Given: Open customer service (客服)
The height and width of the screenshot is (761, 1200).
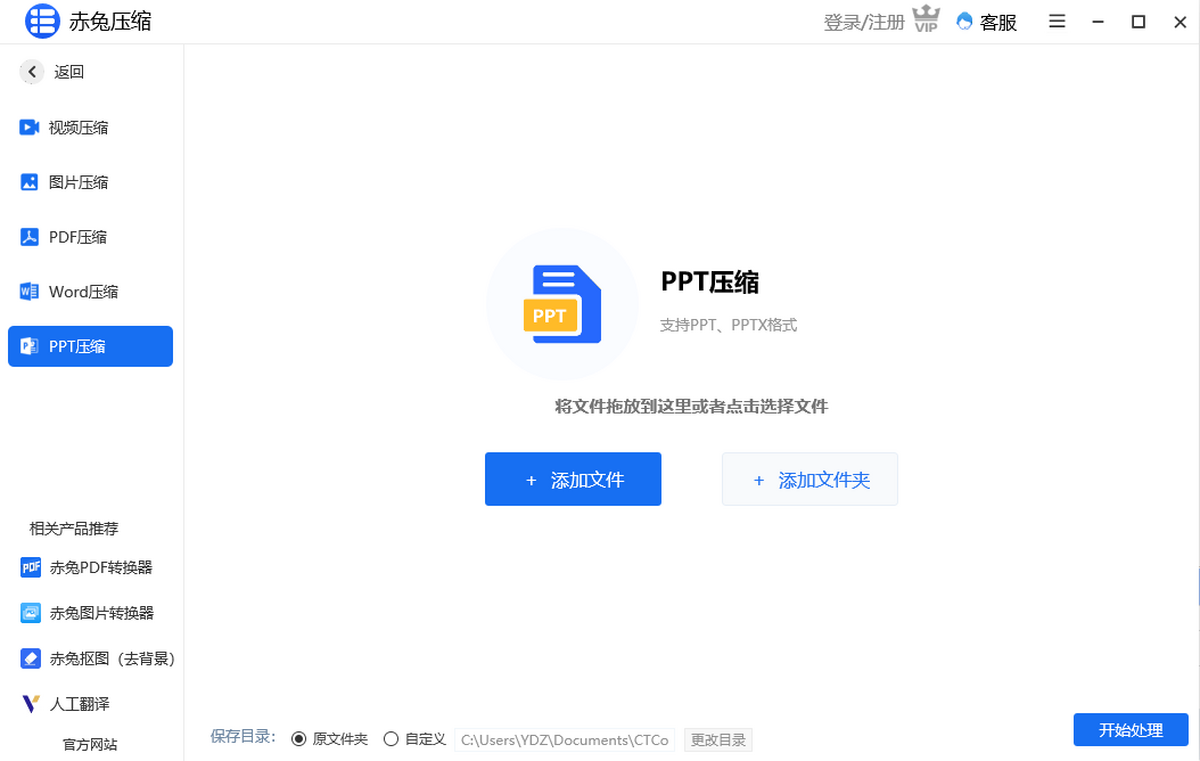Looking at the screenshot, I should [x=987, y=22].
